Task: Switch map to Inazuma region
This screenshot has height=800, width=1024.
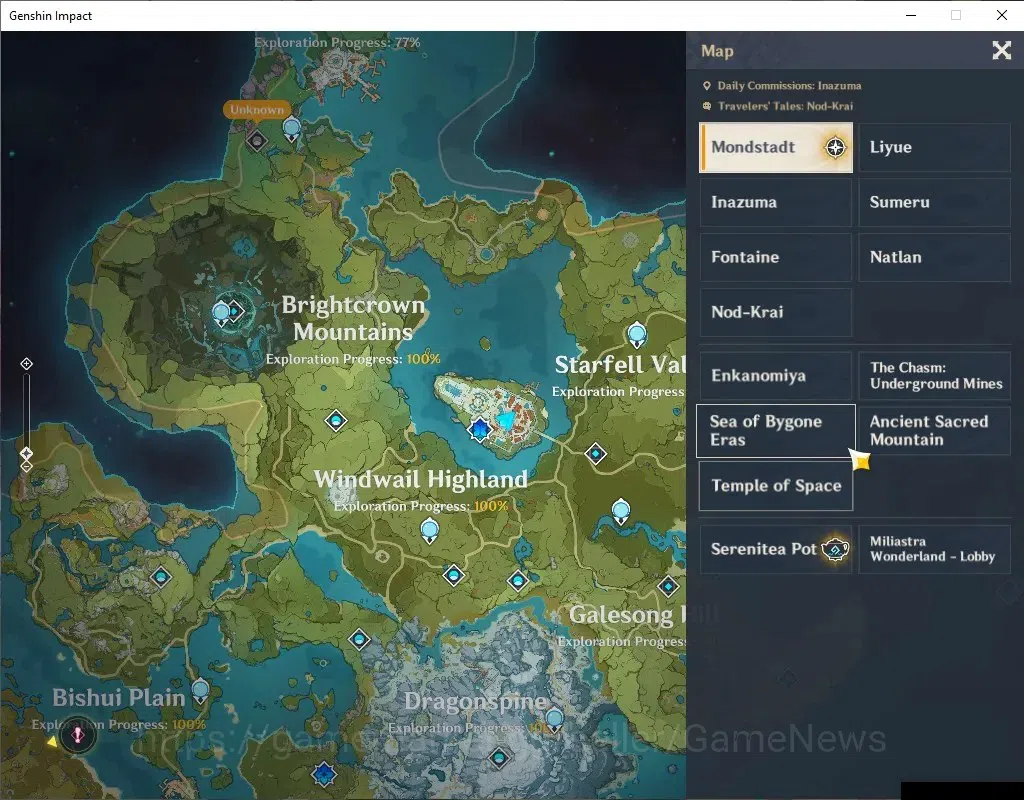Action: point(776,202)
